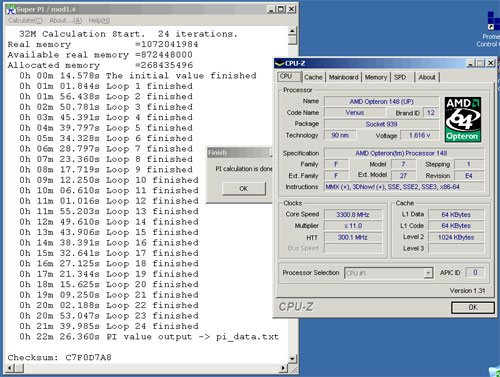Click the 'Allocated memory =268435496' line
Viewport: 500px width, 377px height.
click(x=100, y=65)
